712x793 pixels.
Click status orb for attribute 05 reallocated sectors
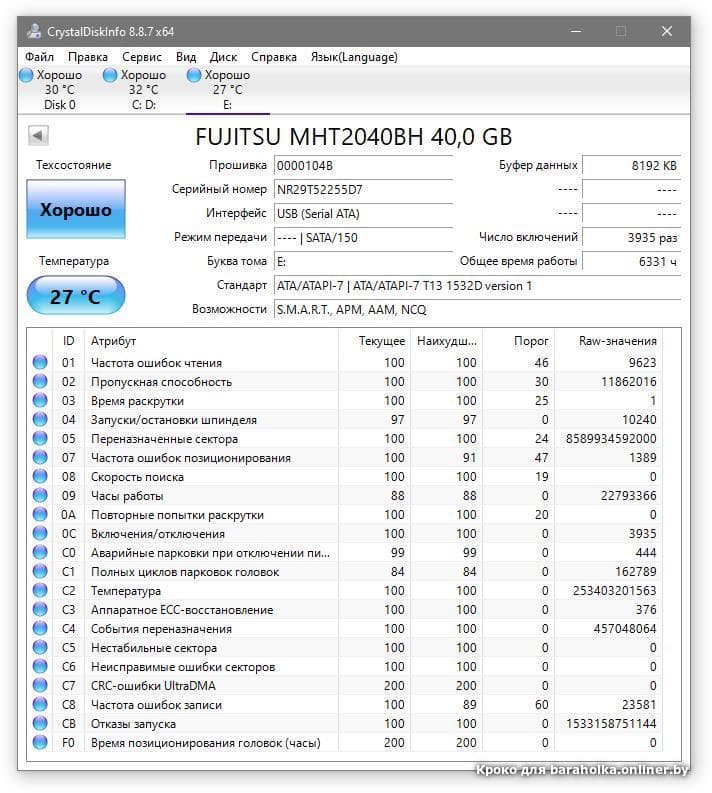[x=40, y=438]
